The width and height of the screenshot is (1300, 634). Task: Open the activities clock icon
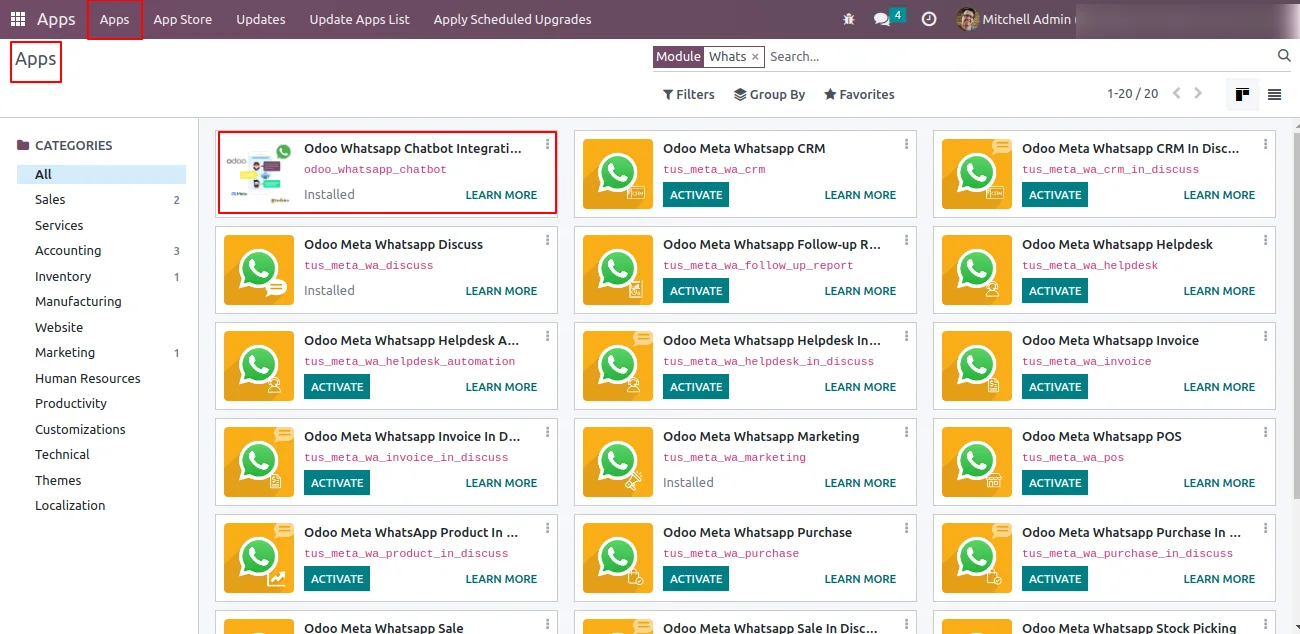click(x=929, y=19)
